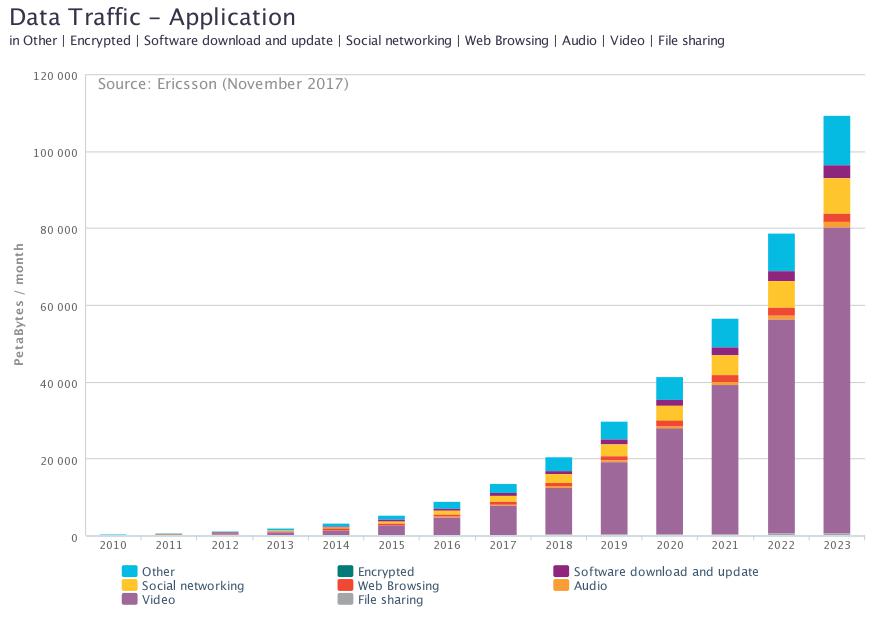Click the orange Audio legend swatch
This screenshot has width=875, height=618.
click(561, 586)
